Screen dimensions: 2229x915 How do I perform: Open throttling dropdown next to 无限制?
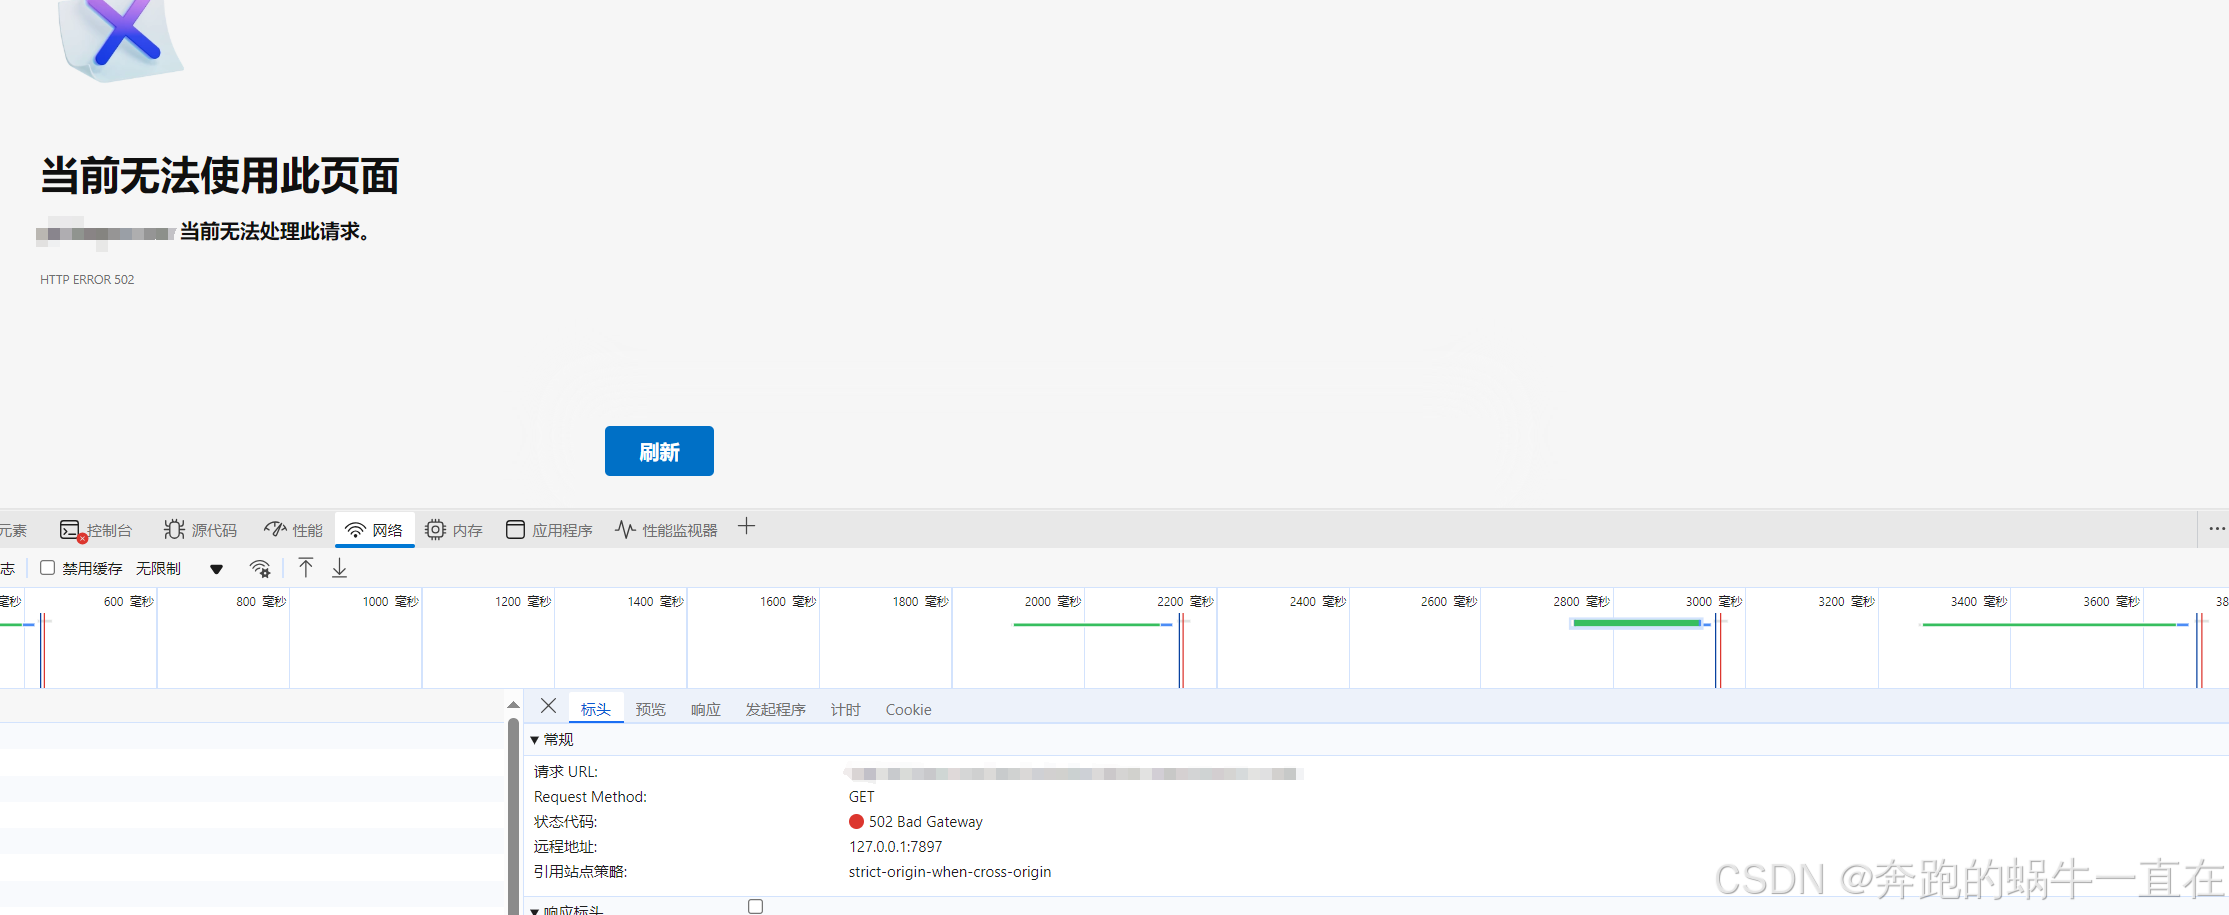coord(216,568)
